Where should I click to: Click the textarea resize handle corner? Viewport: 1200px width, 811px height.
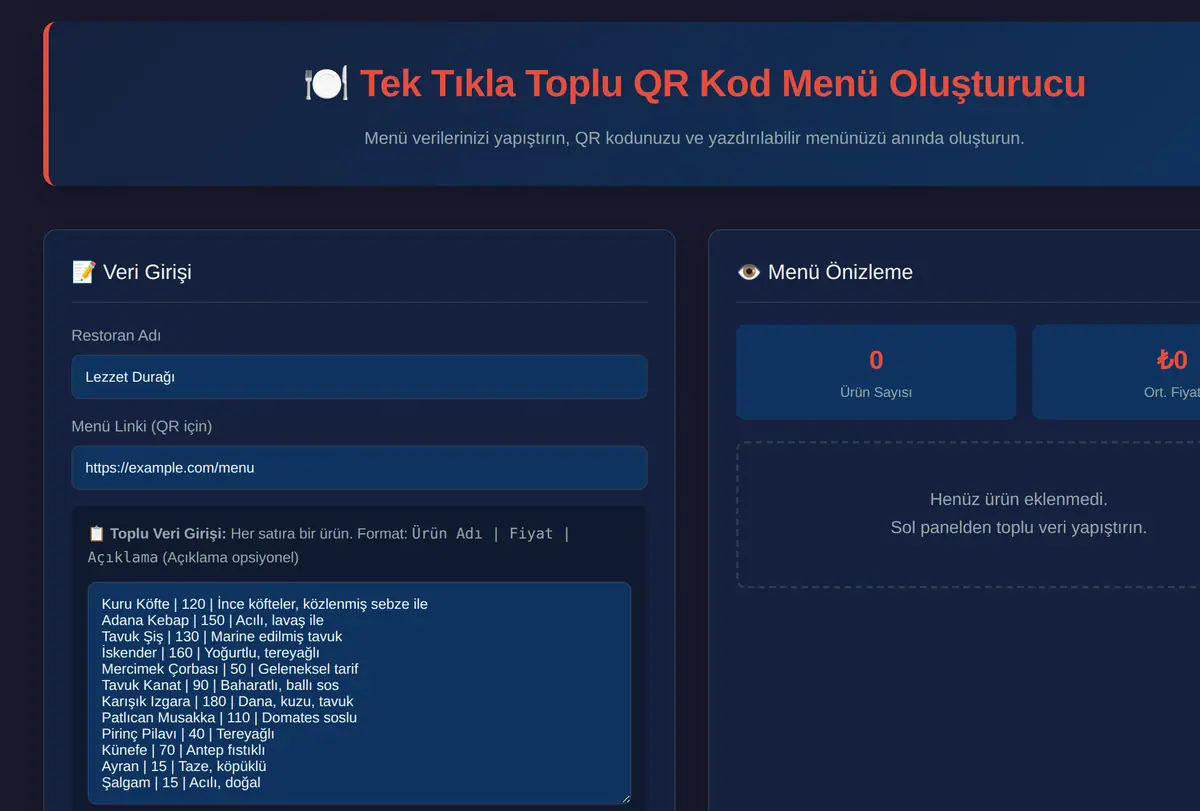tap(624, 797)
